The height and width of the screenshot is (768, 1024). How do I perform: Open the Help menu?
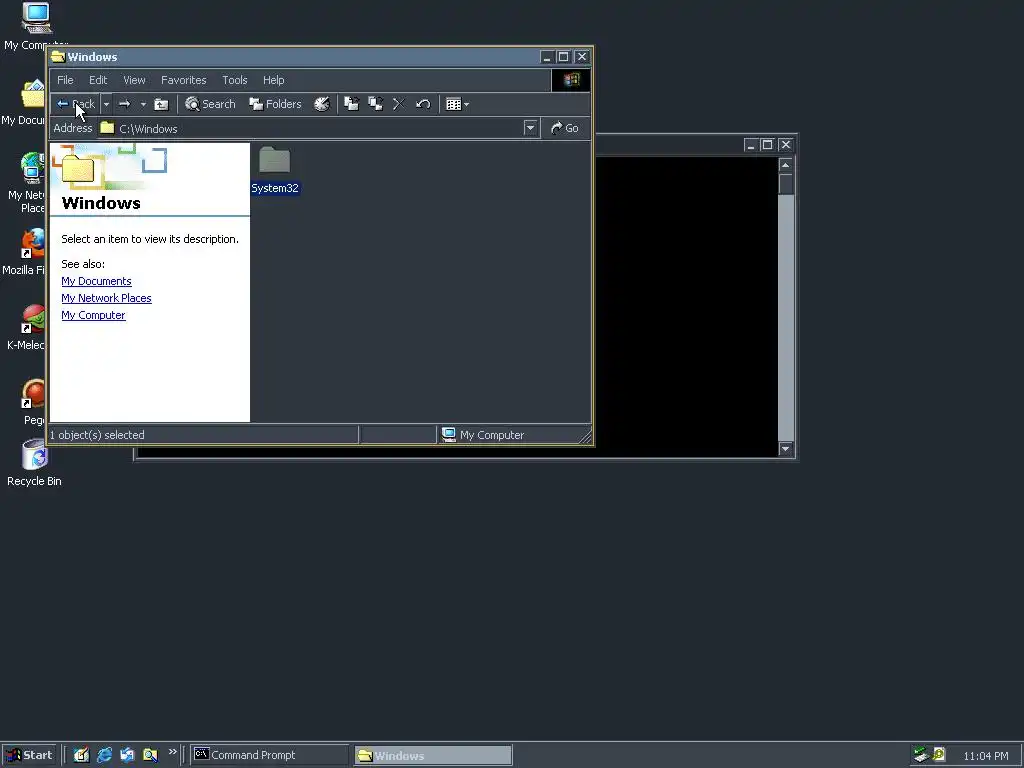coord(274,80)
